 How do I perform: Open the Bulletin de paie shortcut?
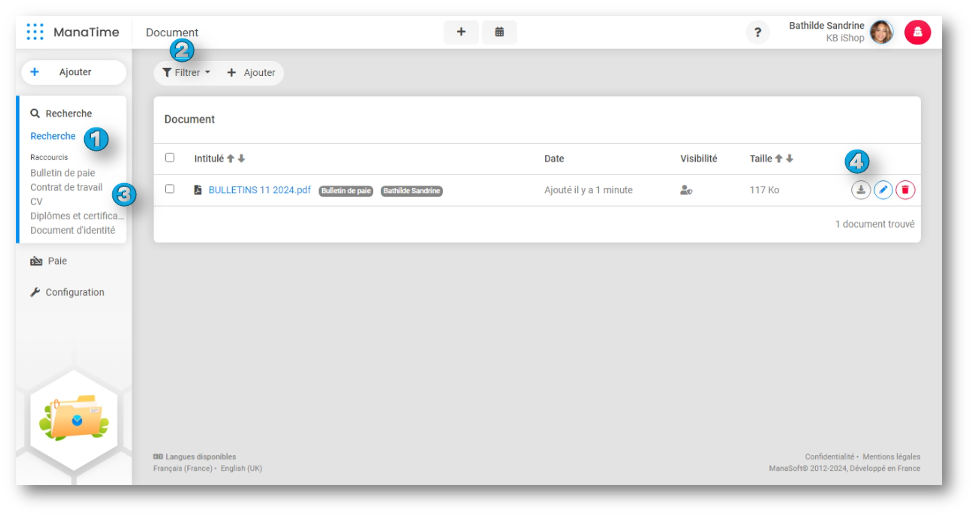click(63, 173)
